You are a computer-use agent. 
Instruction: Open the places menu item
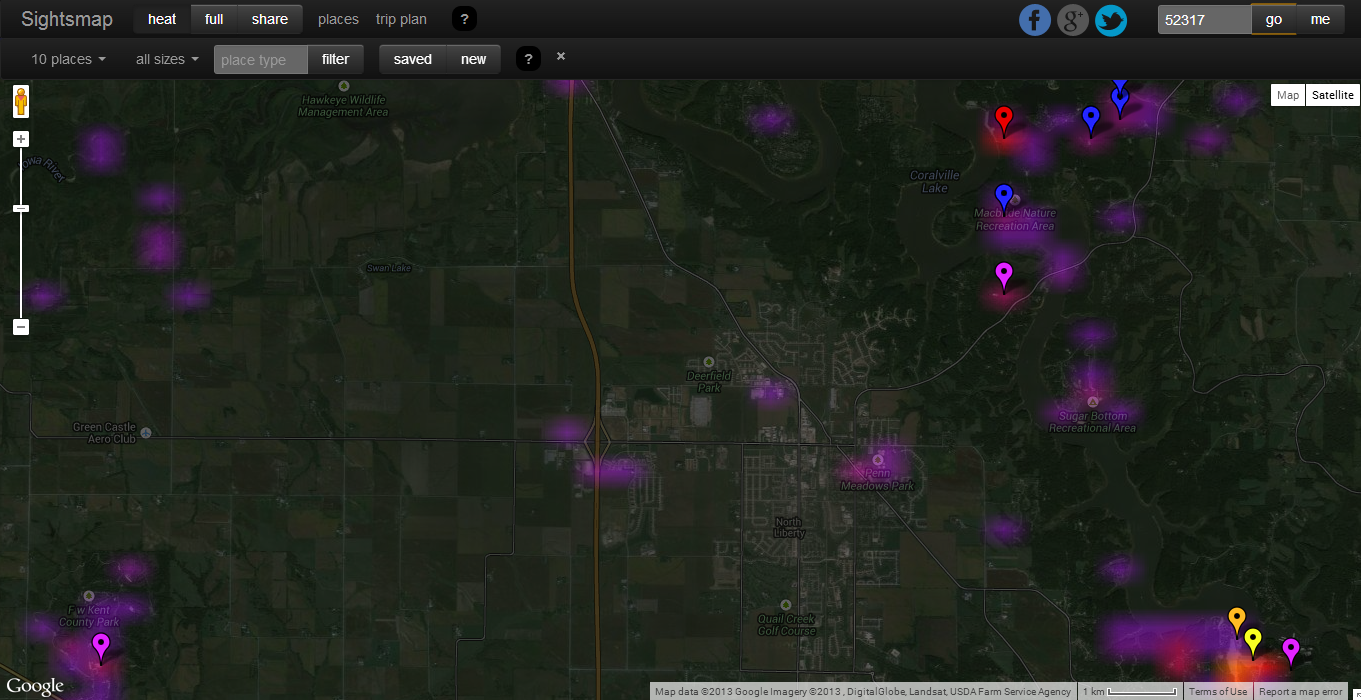click(338, 19)
